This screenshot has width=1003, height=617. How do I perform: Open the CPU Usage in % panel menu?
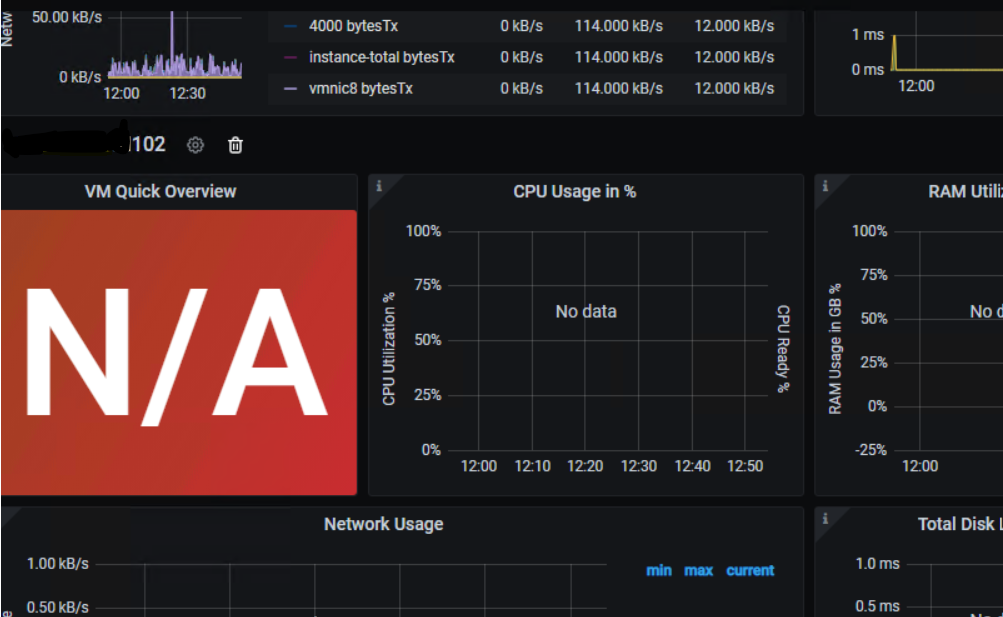point(574,192)
